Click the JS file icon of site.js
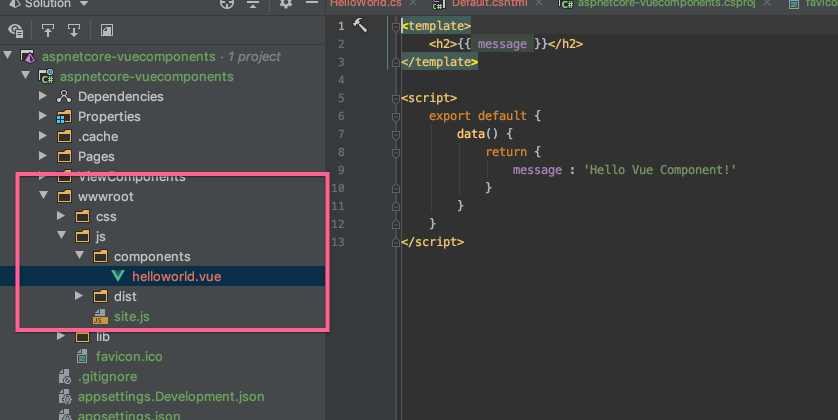The image size is (838, 420). (100, 316)
